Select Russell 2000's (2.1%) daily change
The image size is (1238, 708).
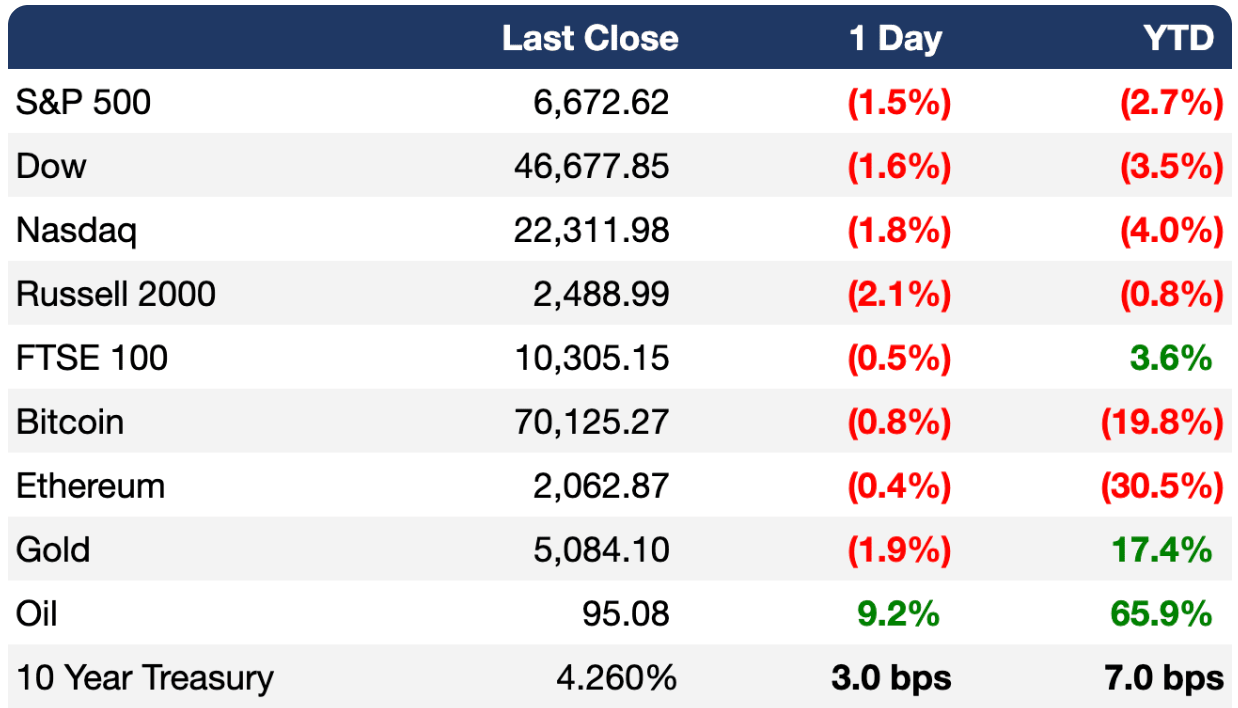[x=898, y=293]
